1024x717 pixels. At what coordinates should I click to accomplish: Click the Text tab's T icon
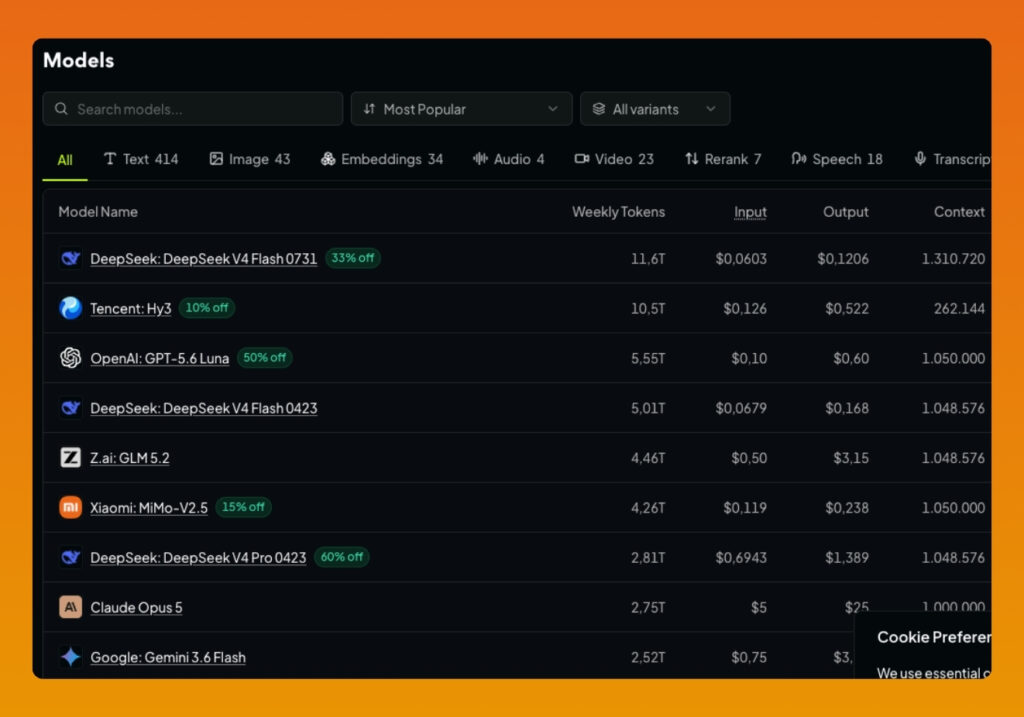pyautogui.click(x=110, y=159)
